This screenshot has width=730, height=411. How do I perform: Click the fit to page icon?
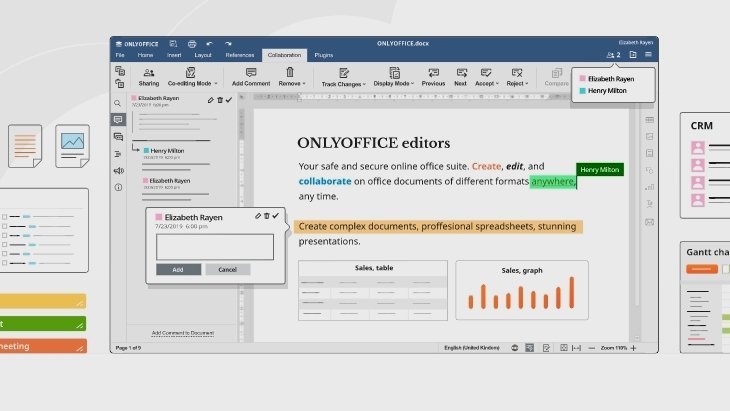(563, 348)
